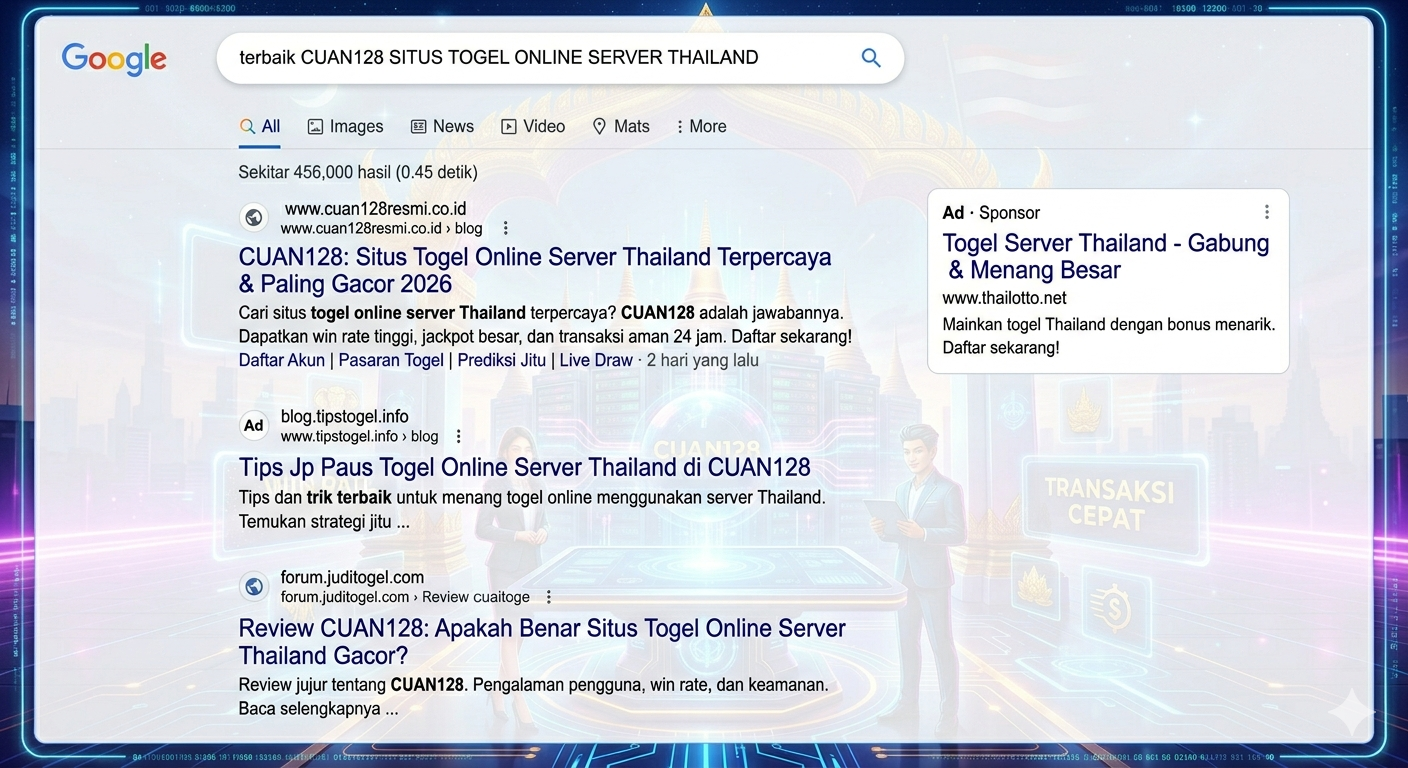Viewport: 1408px width, 768px height.
Task: Click the globe favicon next to www.cuan128resmi.co.id
Action: (x=254, y=217)
